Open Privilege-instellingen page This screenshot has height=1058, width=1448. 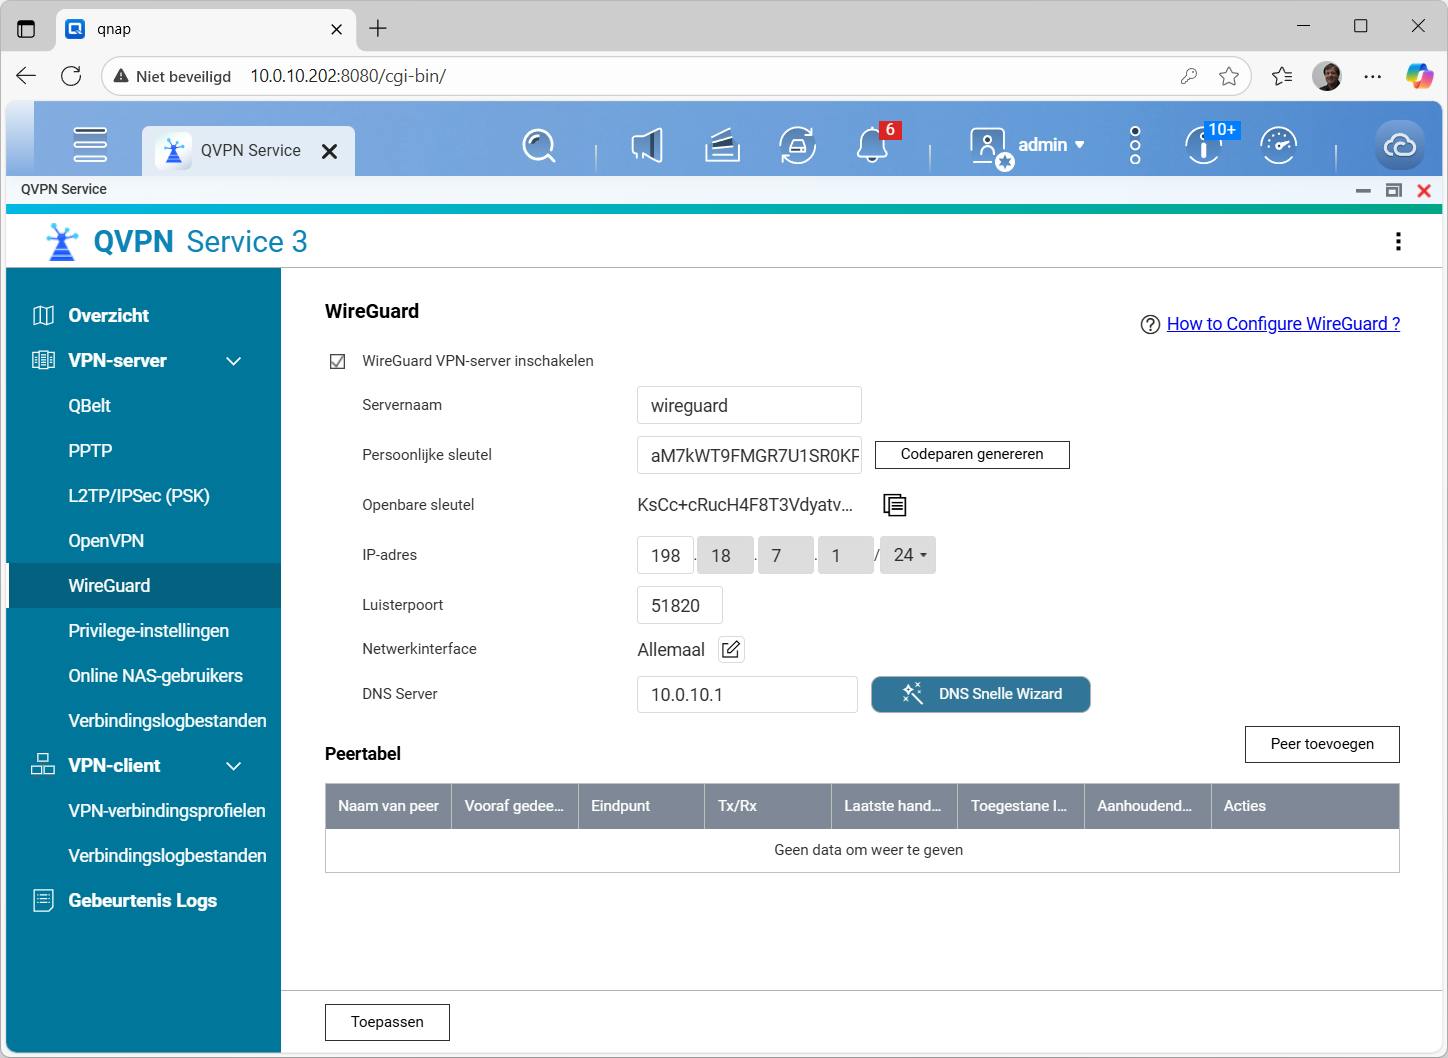coord(148,631)
